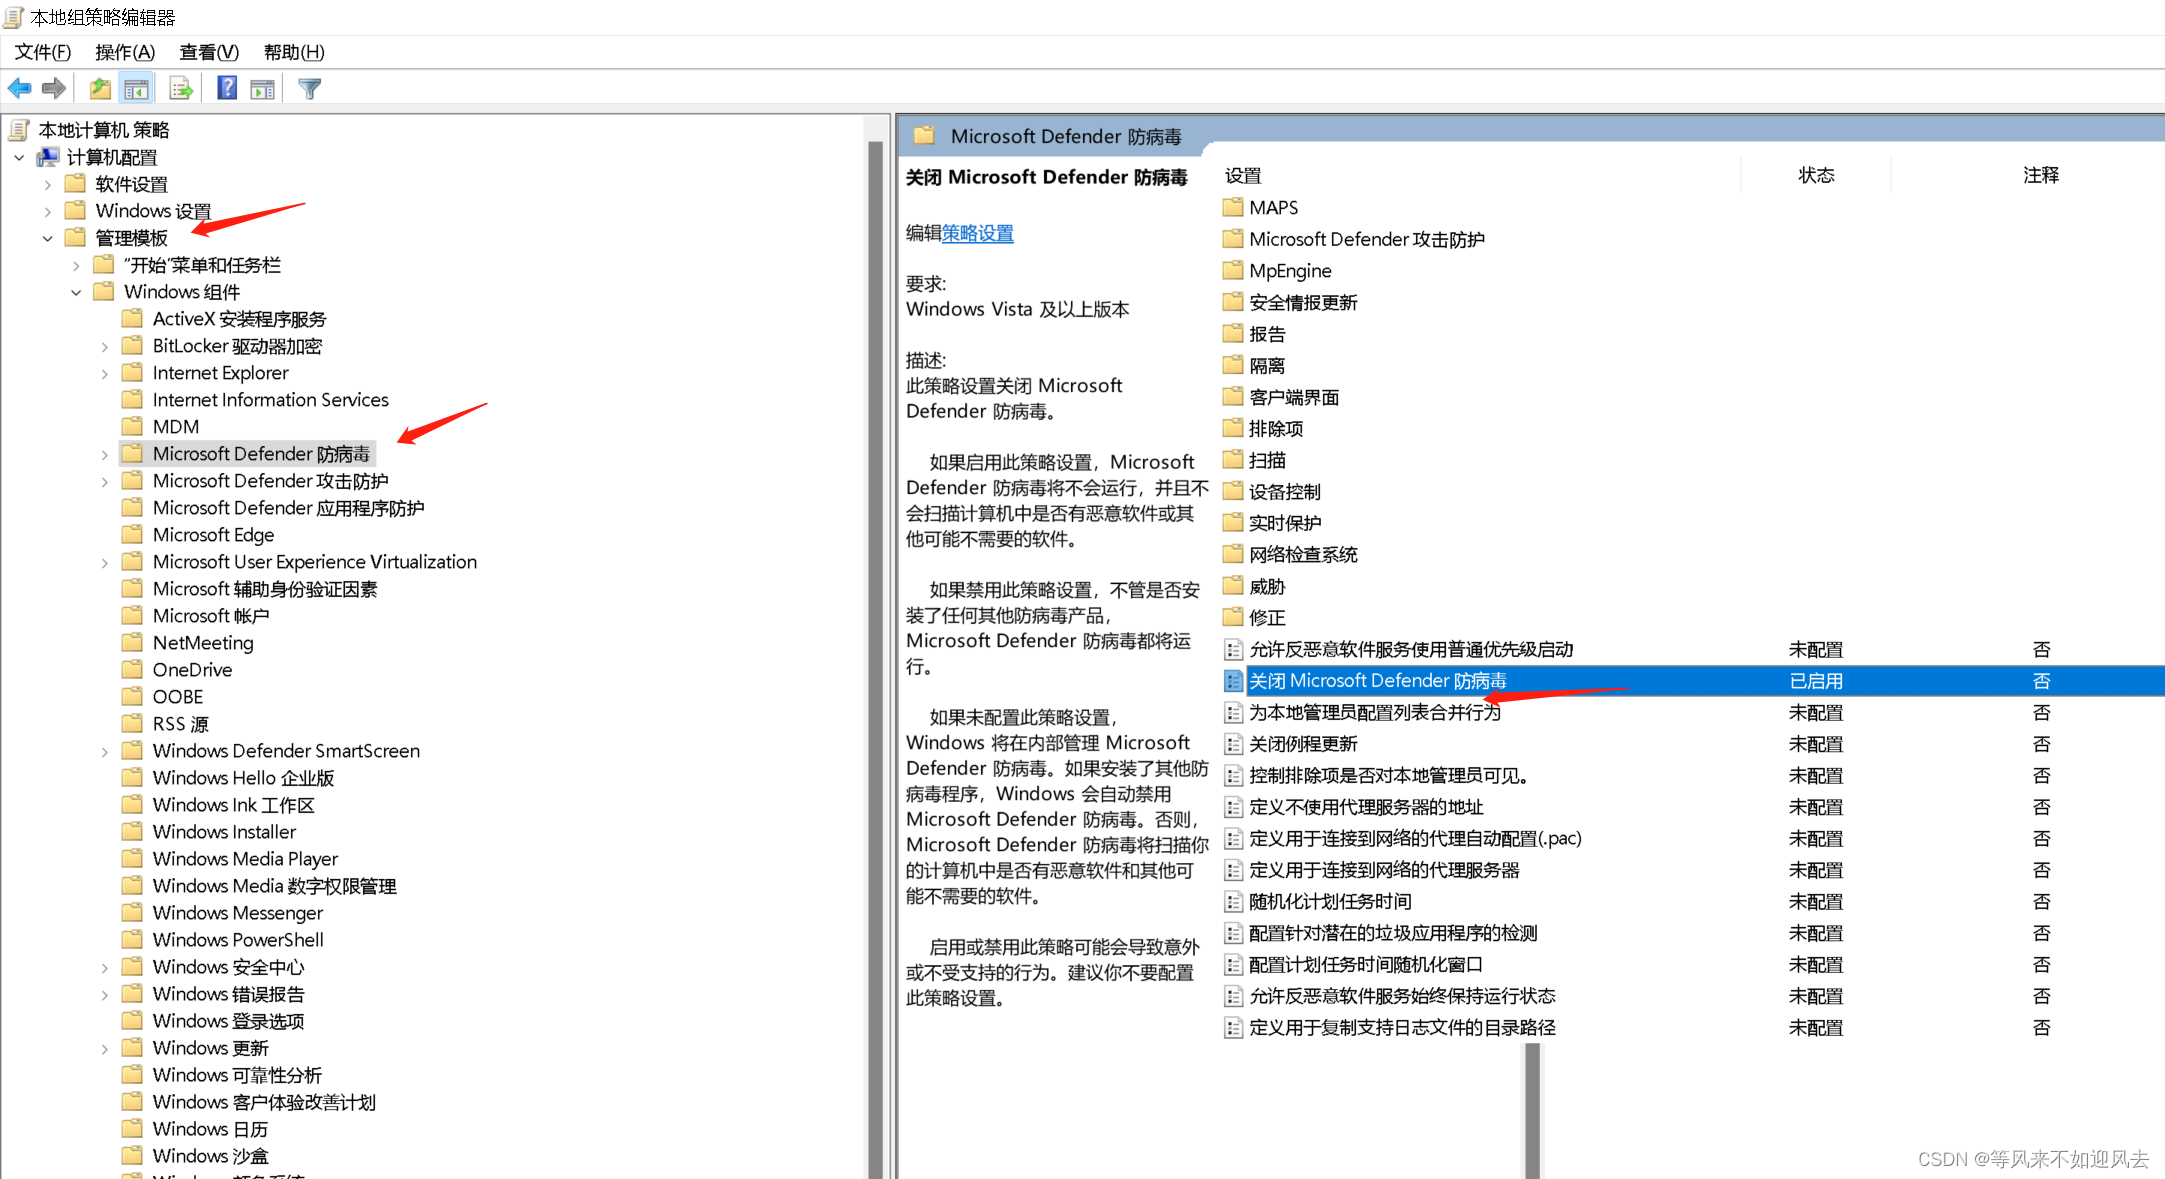
Task: Collapse the Windows 组件 tree node
Action: pos(76,292)
